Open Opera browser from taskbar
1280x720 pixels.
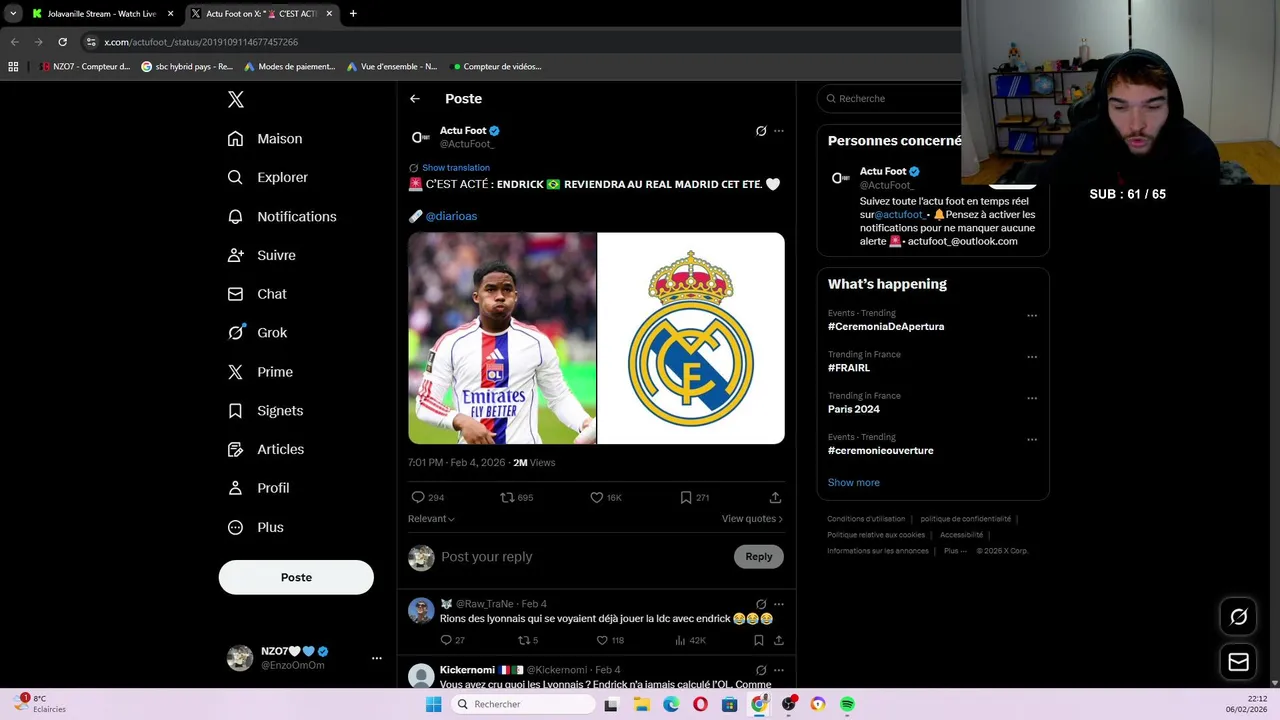tap(700, 704)
